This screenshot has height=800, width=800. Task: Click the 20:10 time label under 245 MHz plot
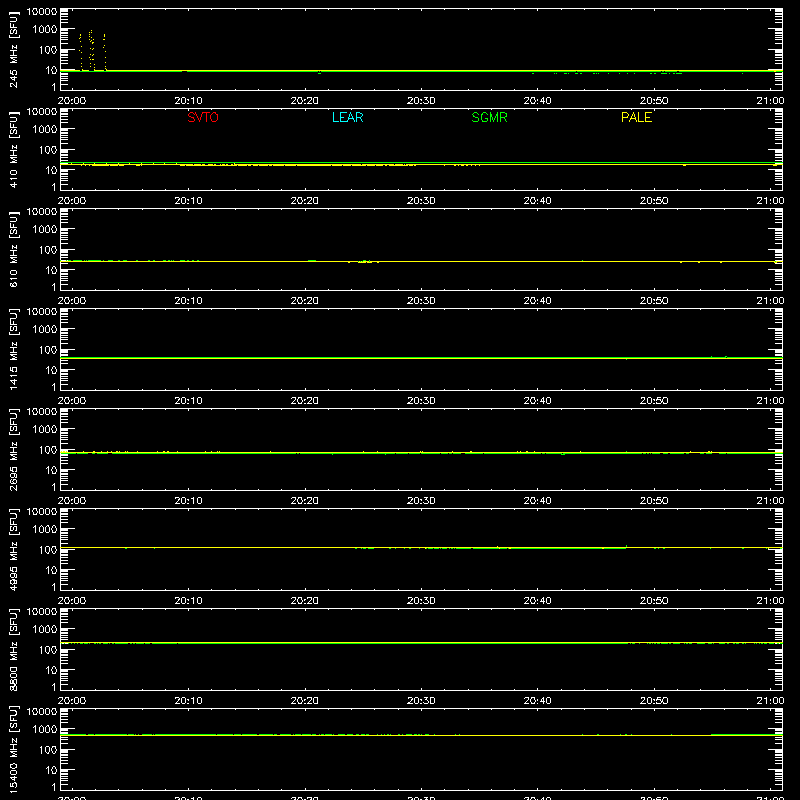[188, 101]
